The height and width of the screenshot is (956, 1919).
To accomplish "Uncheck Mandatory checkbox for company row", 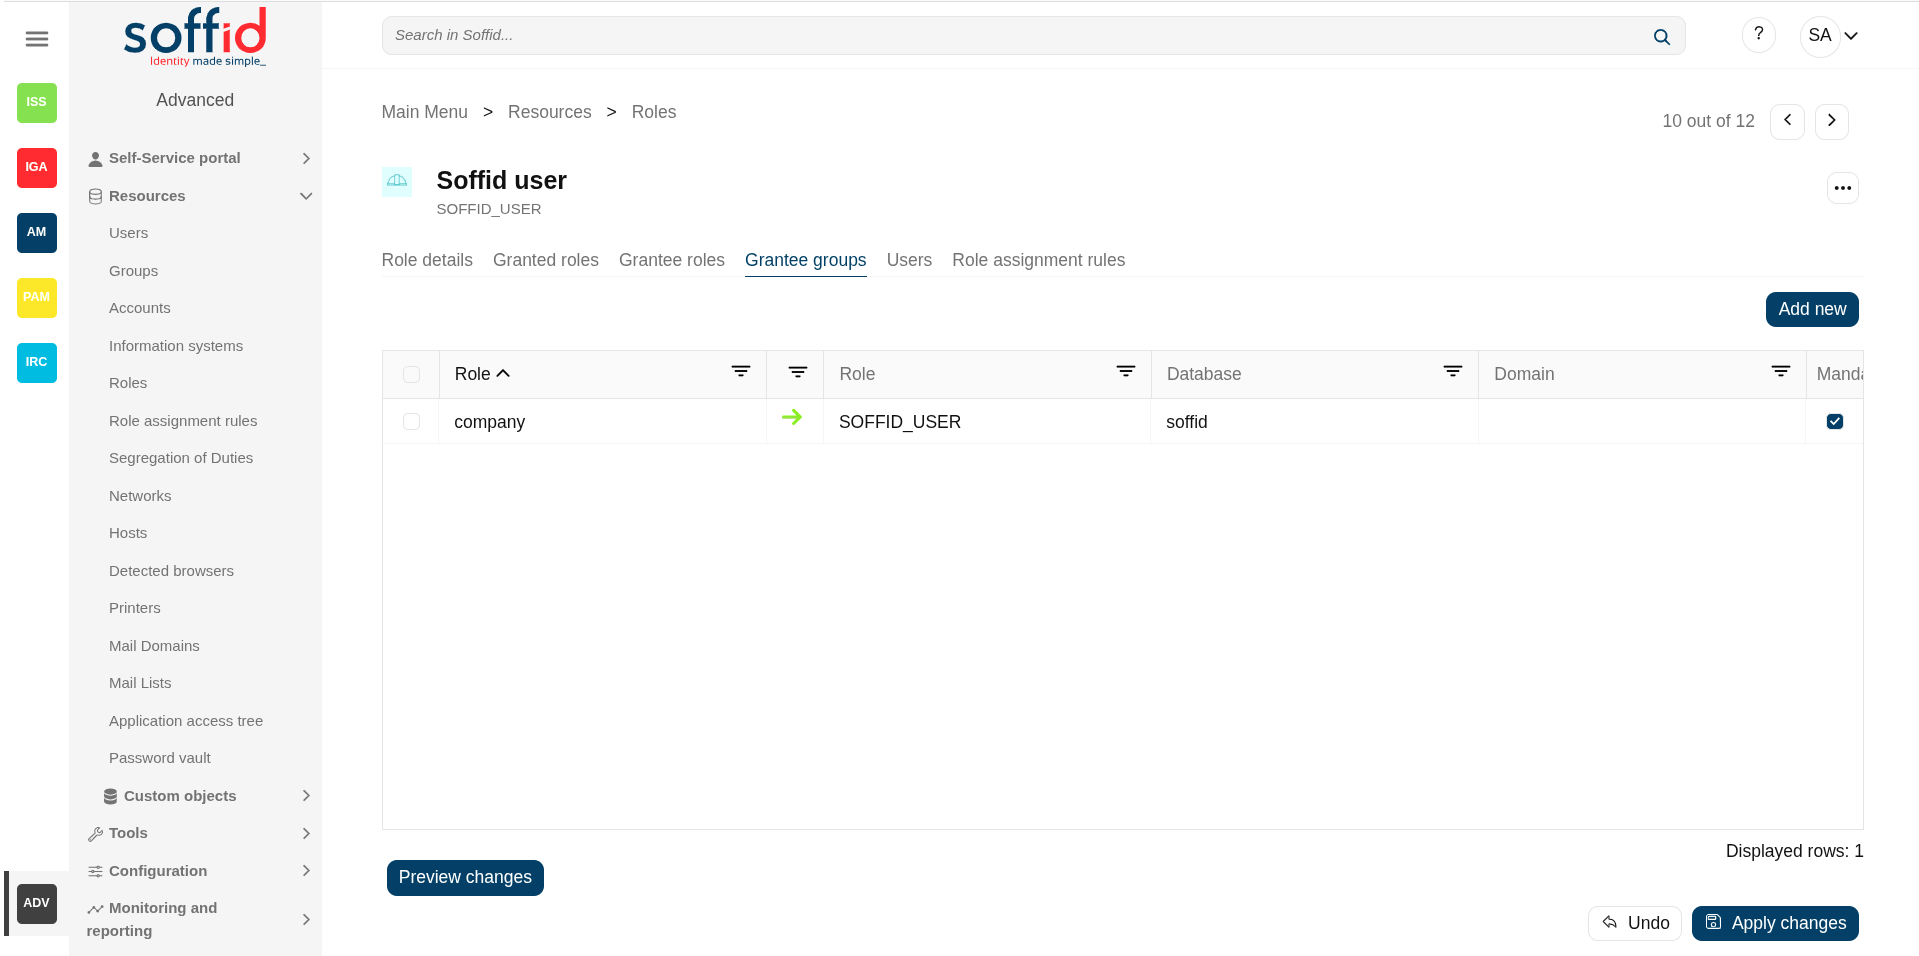I will (x=1835, y=422).
